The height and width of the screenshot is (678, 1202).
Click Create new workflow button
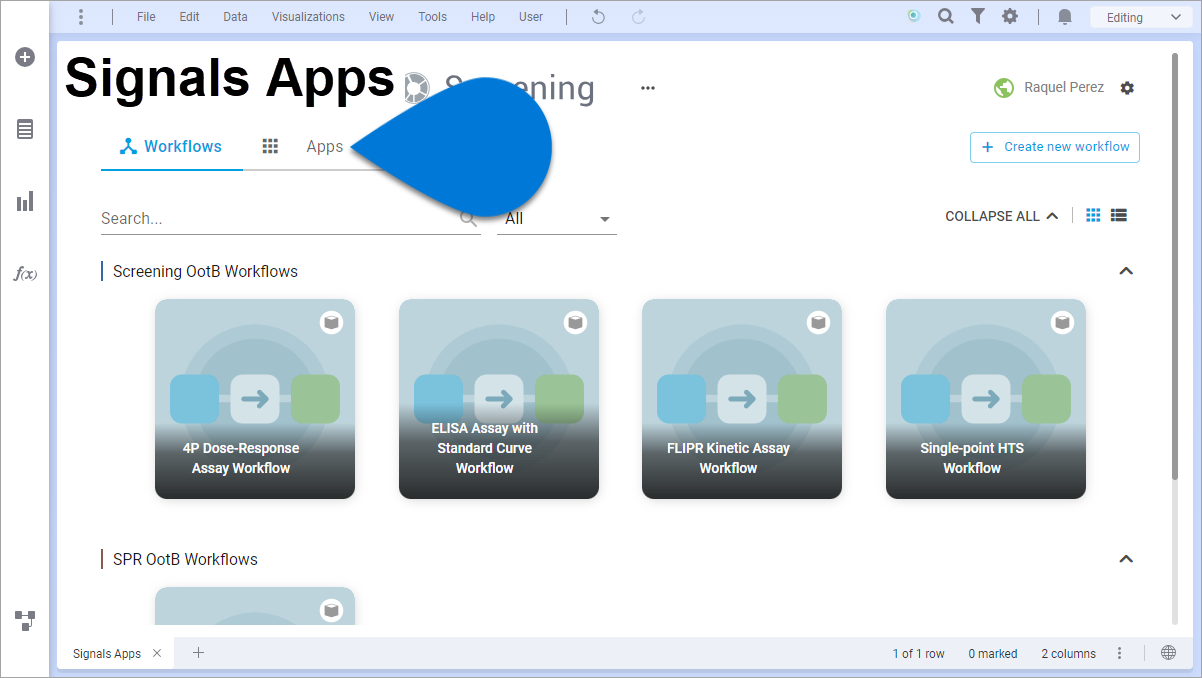click(x=1055, y=147)
